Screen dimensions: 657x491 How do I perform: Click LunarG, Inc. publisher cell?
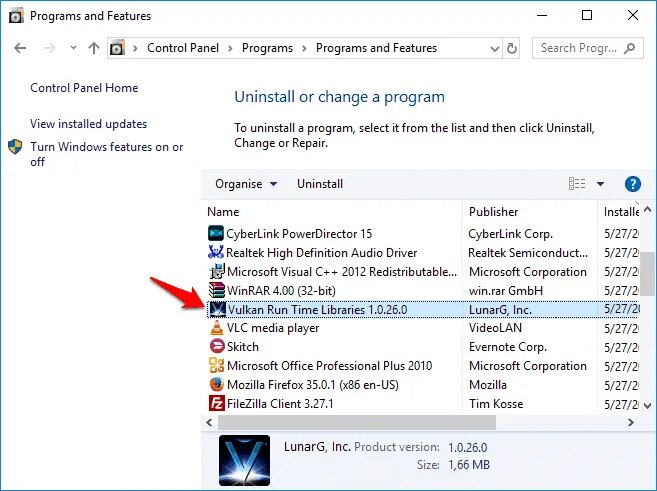500,310
